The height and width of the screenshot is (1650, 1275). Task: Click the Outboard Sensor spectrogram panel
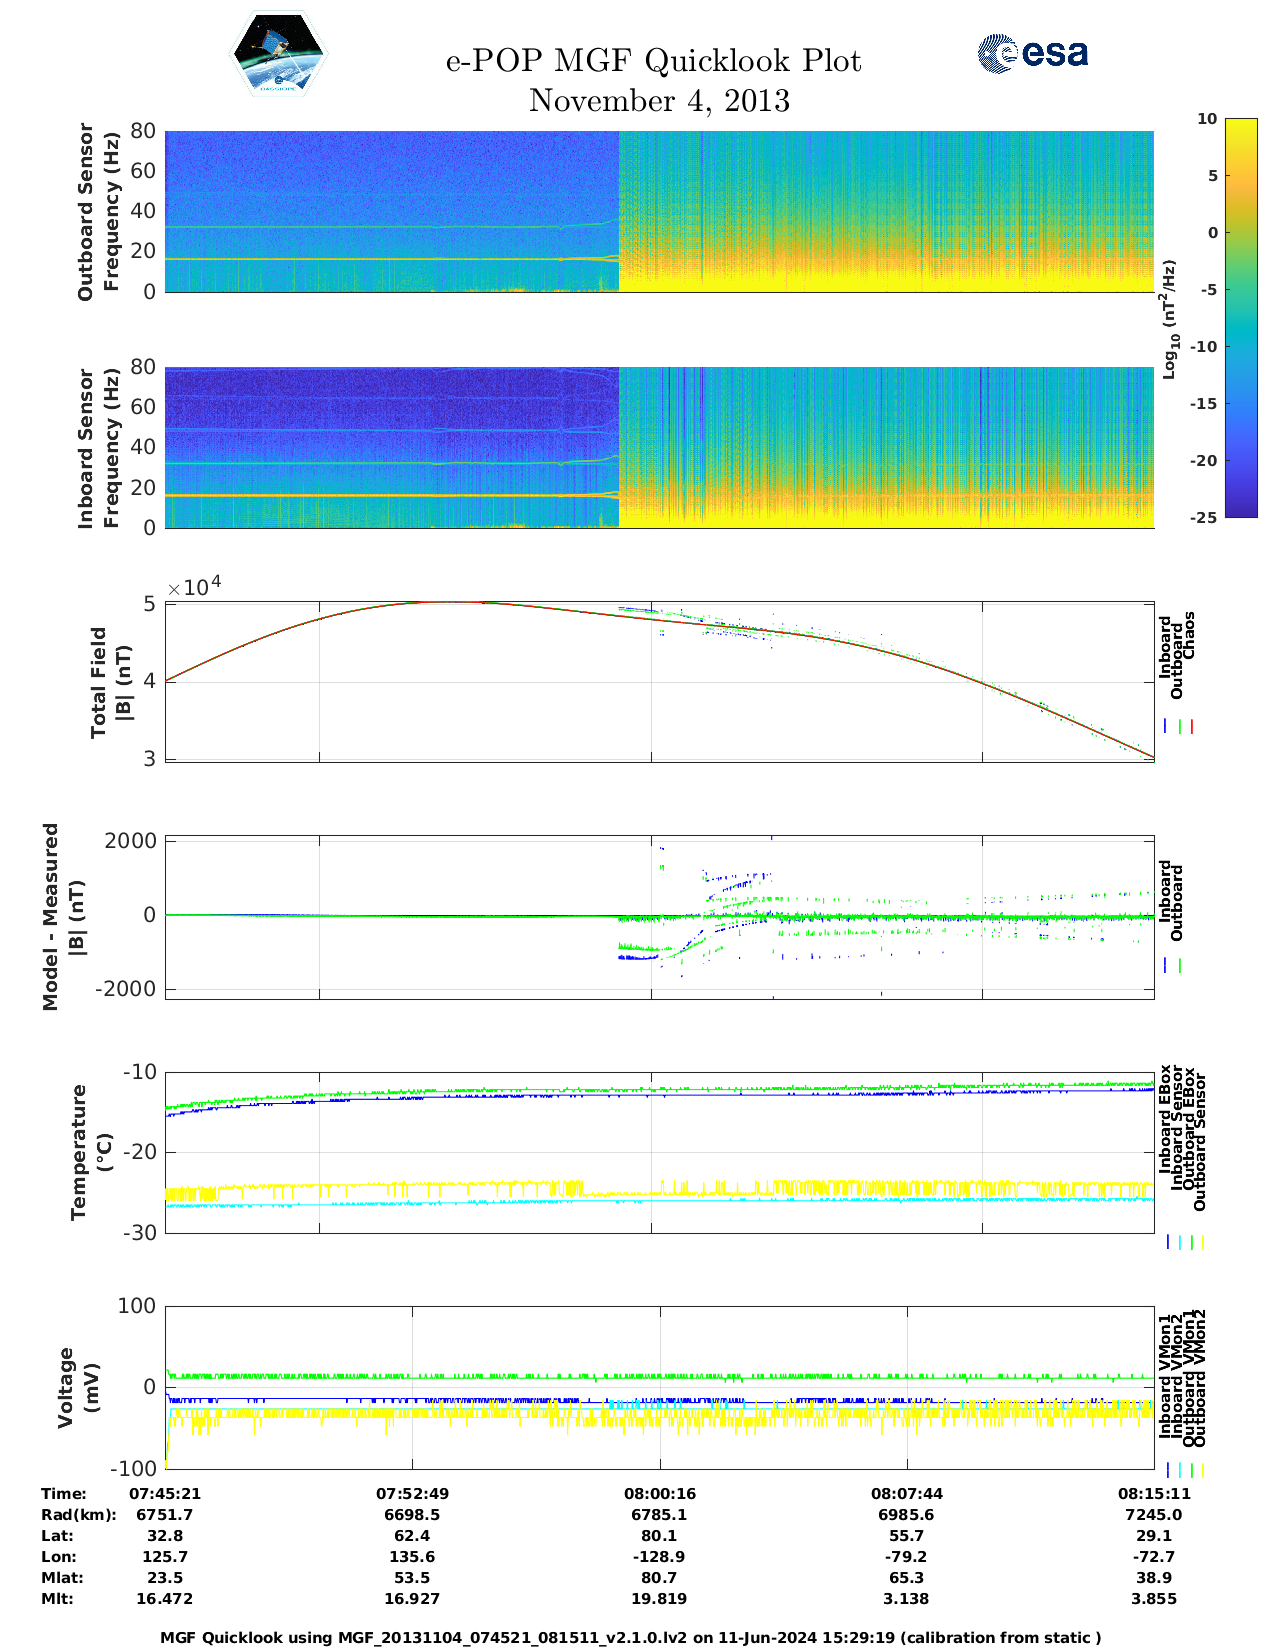click(659, 211)
